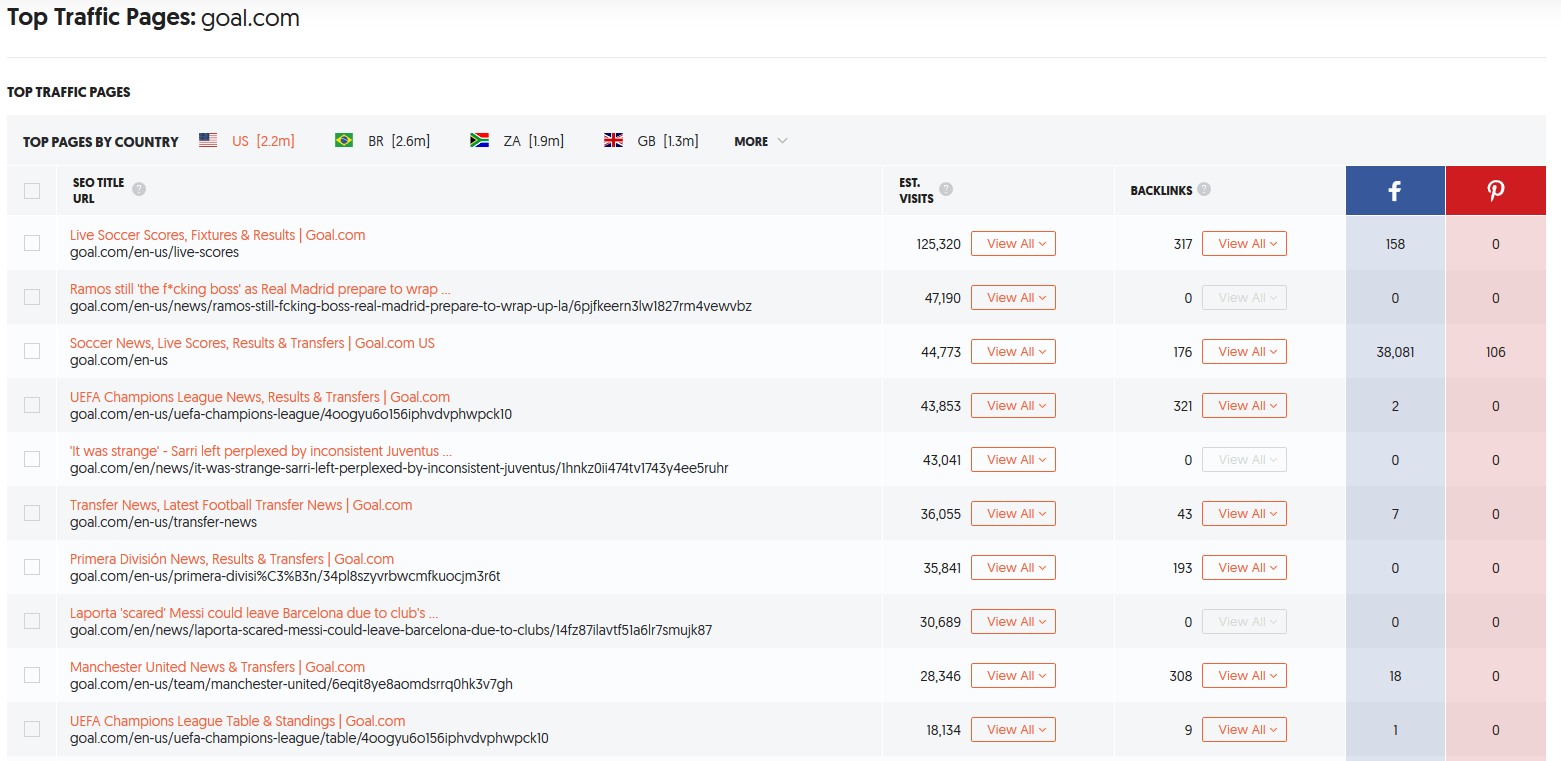Viewport: 1561px width, 761px height.
Task: Open Ramos still 'the f*cking boss' link
Action: pos(260,289)
